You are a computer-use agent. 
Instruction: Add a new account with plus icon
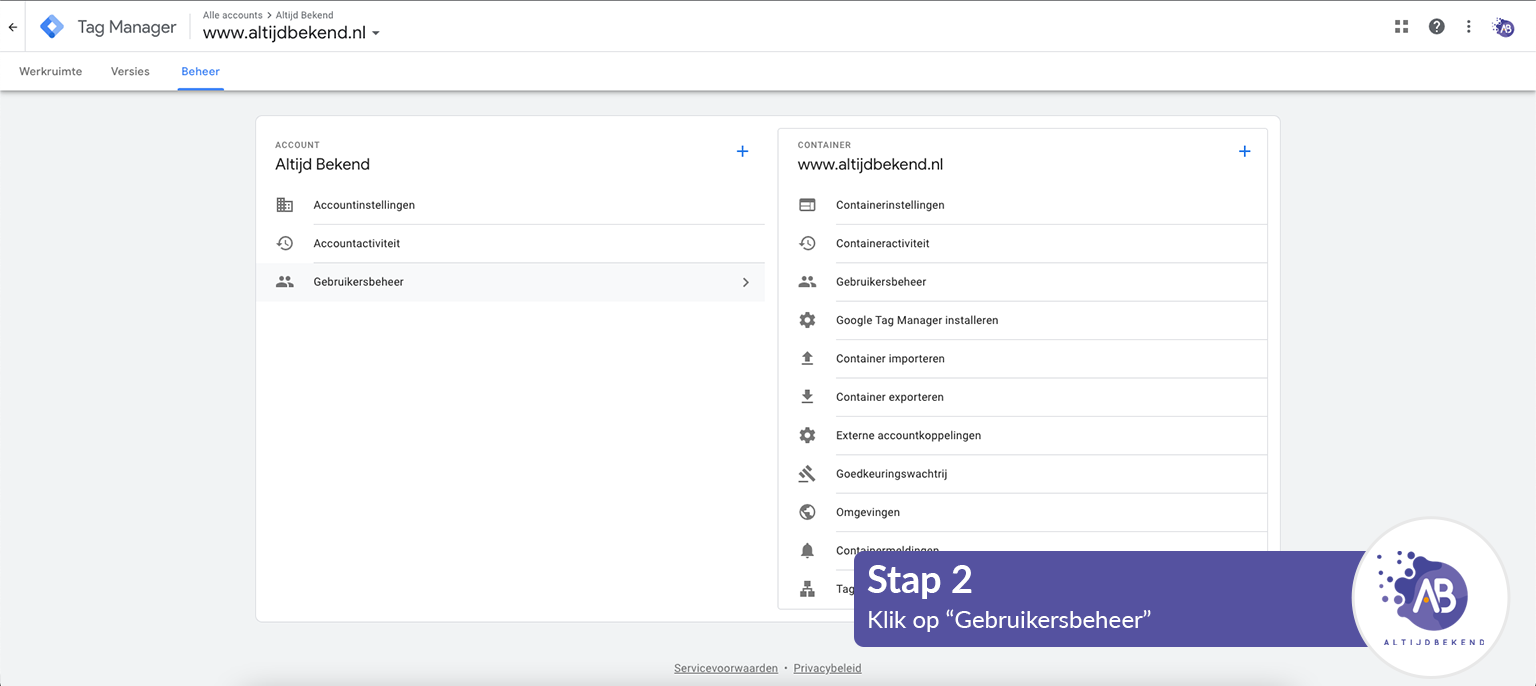[x=742, y=152]
